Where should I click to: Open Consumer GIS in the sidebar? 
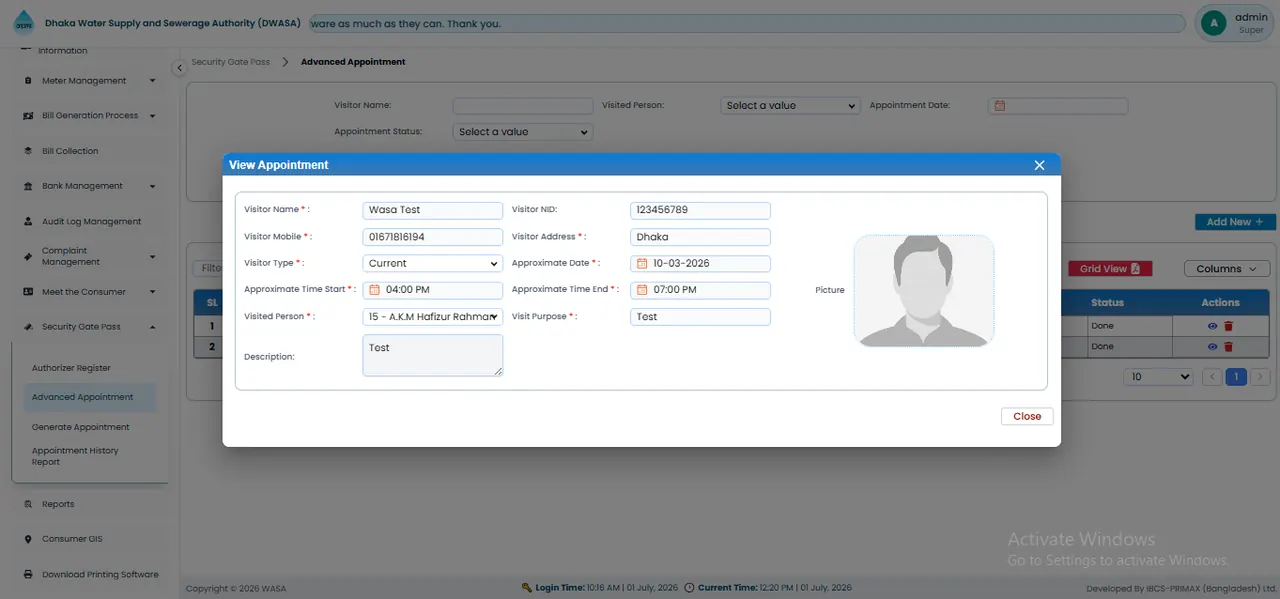pos(72,539)
